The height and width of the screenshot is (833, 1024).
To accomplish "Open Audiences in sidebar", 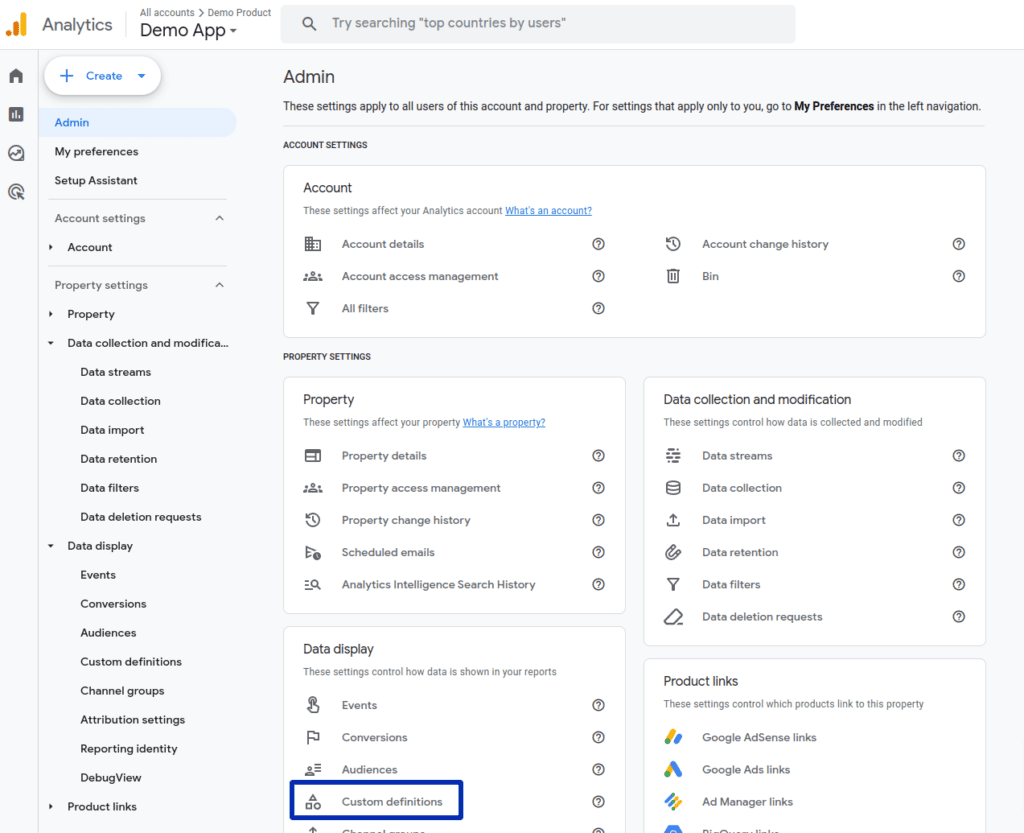I will (108, 633).
